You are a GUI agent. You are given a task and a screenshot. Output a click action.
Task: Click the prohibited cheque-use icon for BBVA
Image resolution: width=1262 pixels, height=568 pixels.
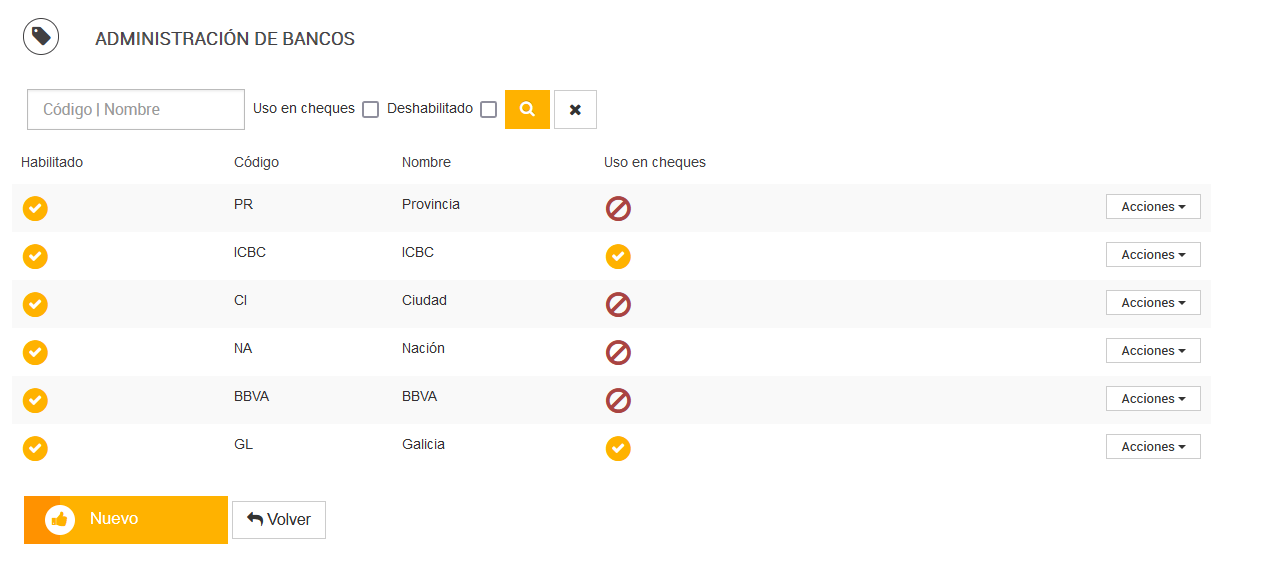(x=618, y=400)
